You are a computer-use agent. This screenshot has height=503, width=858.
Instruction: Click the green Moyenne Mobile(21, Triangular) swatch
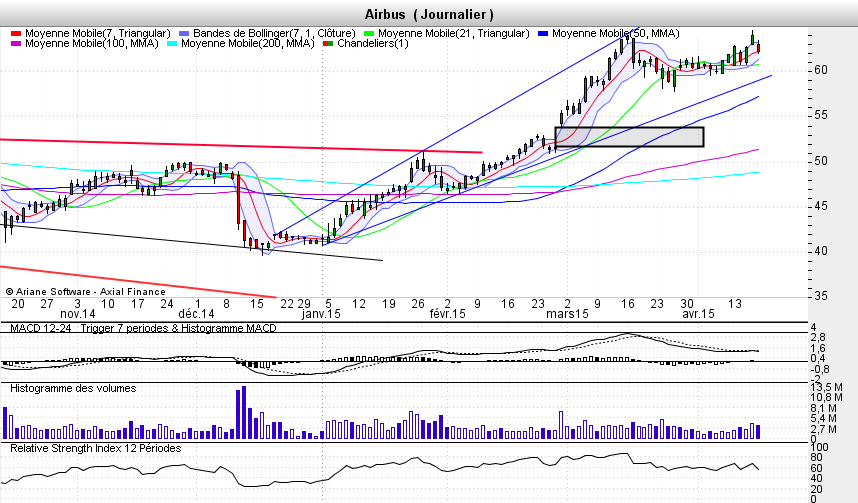point(369,34)
